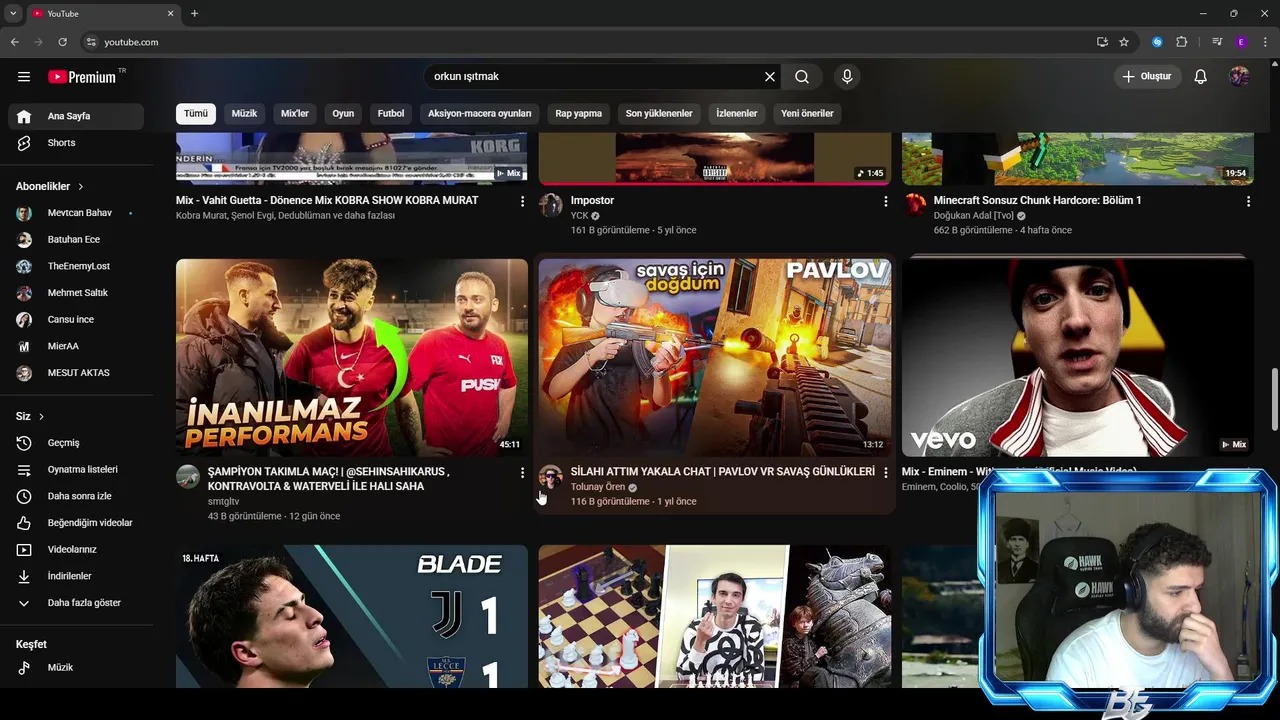Open options for Kobra Murat mix
The width and height of the screenshot is (1280, 720).
[522, 201]
